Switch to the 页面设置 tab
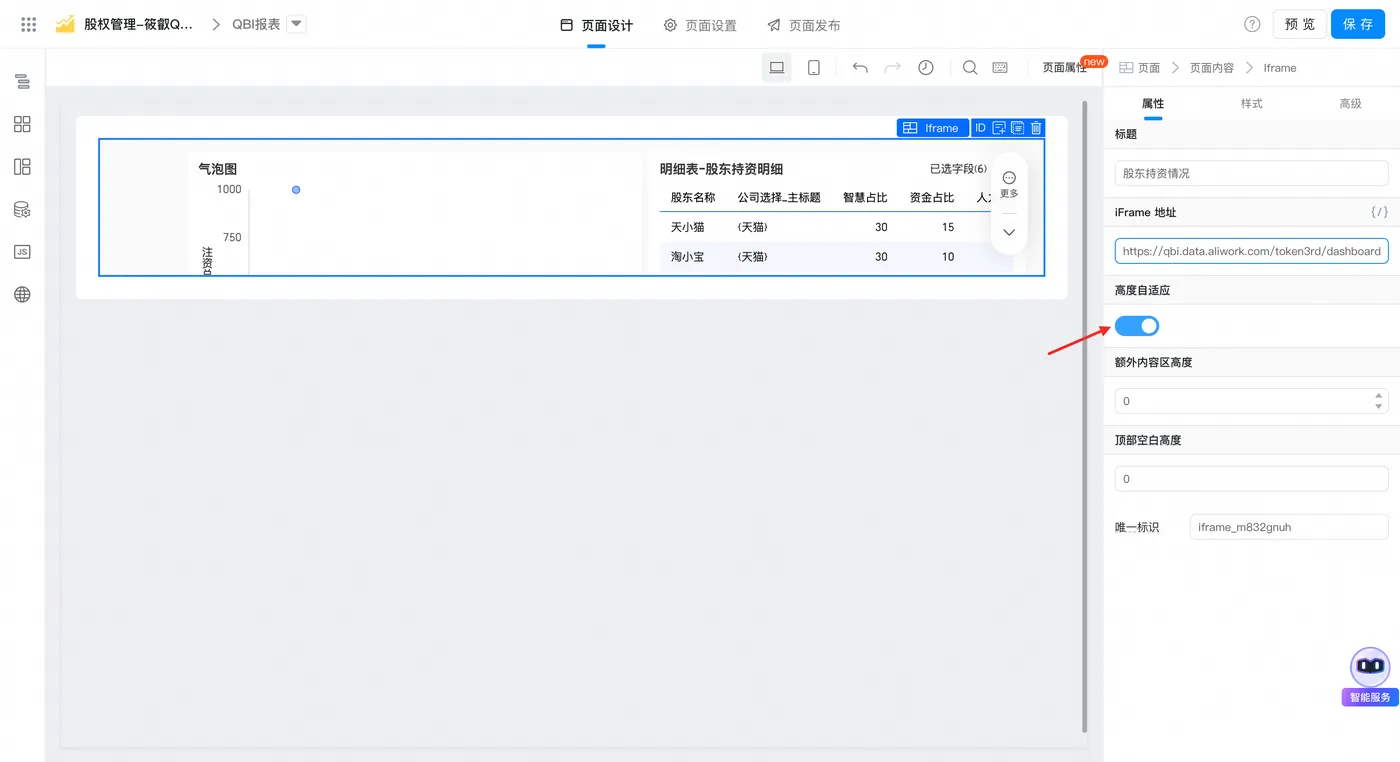 point(700,25)
